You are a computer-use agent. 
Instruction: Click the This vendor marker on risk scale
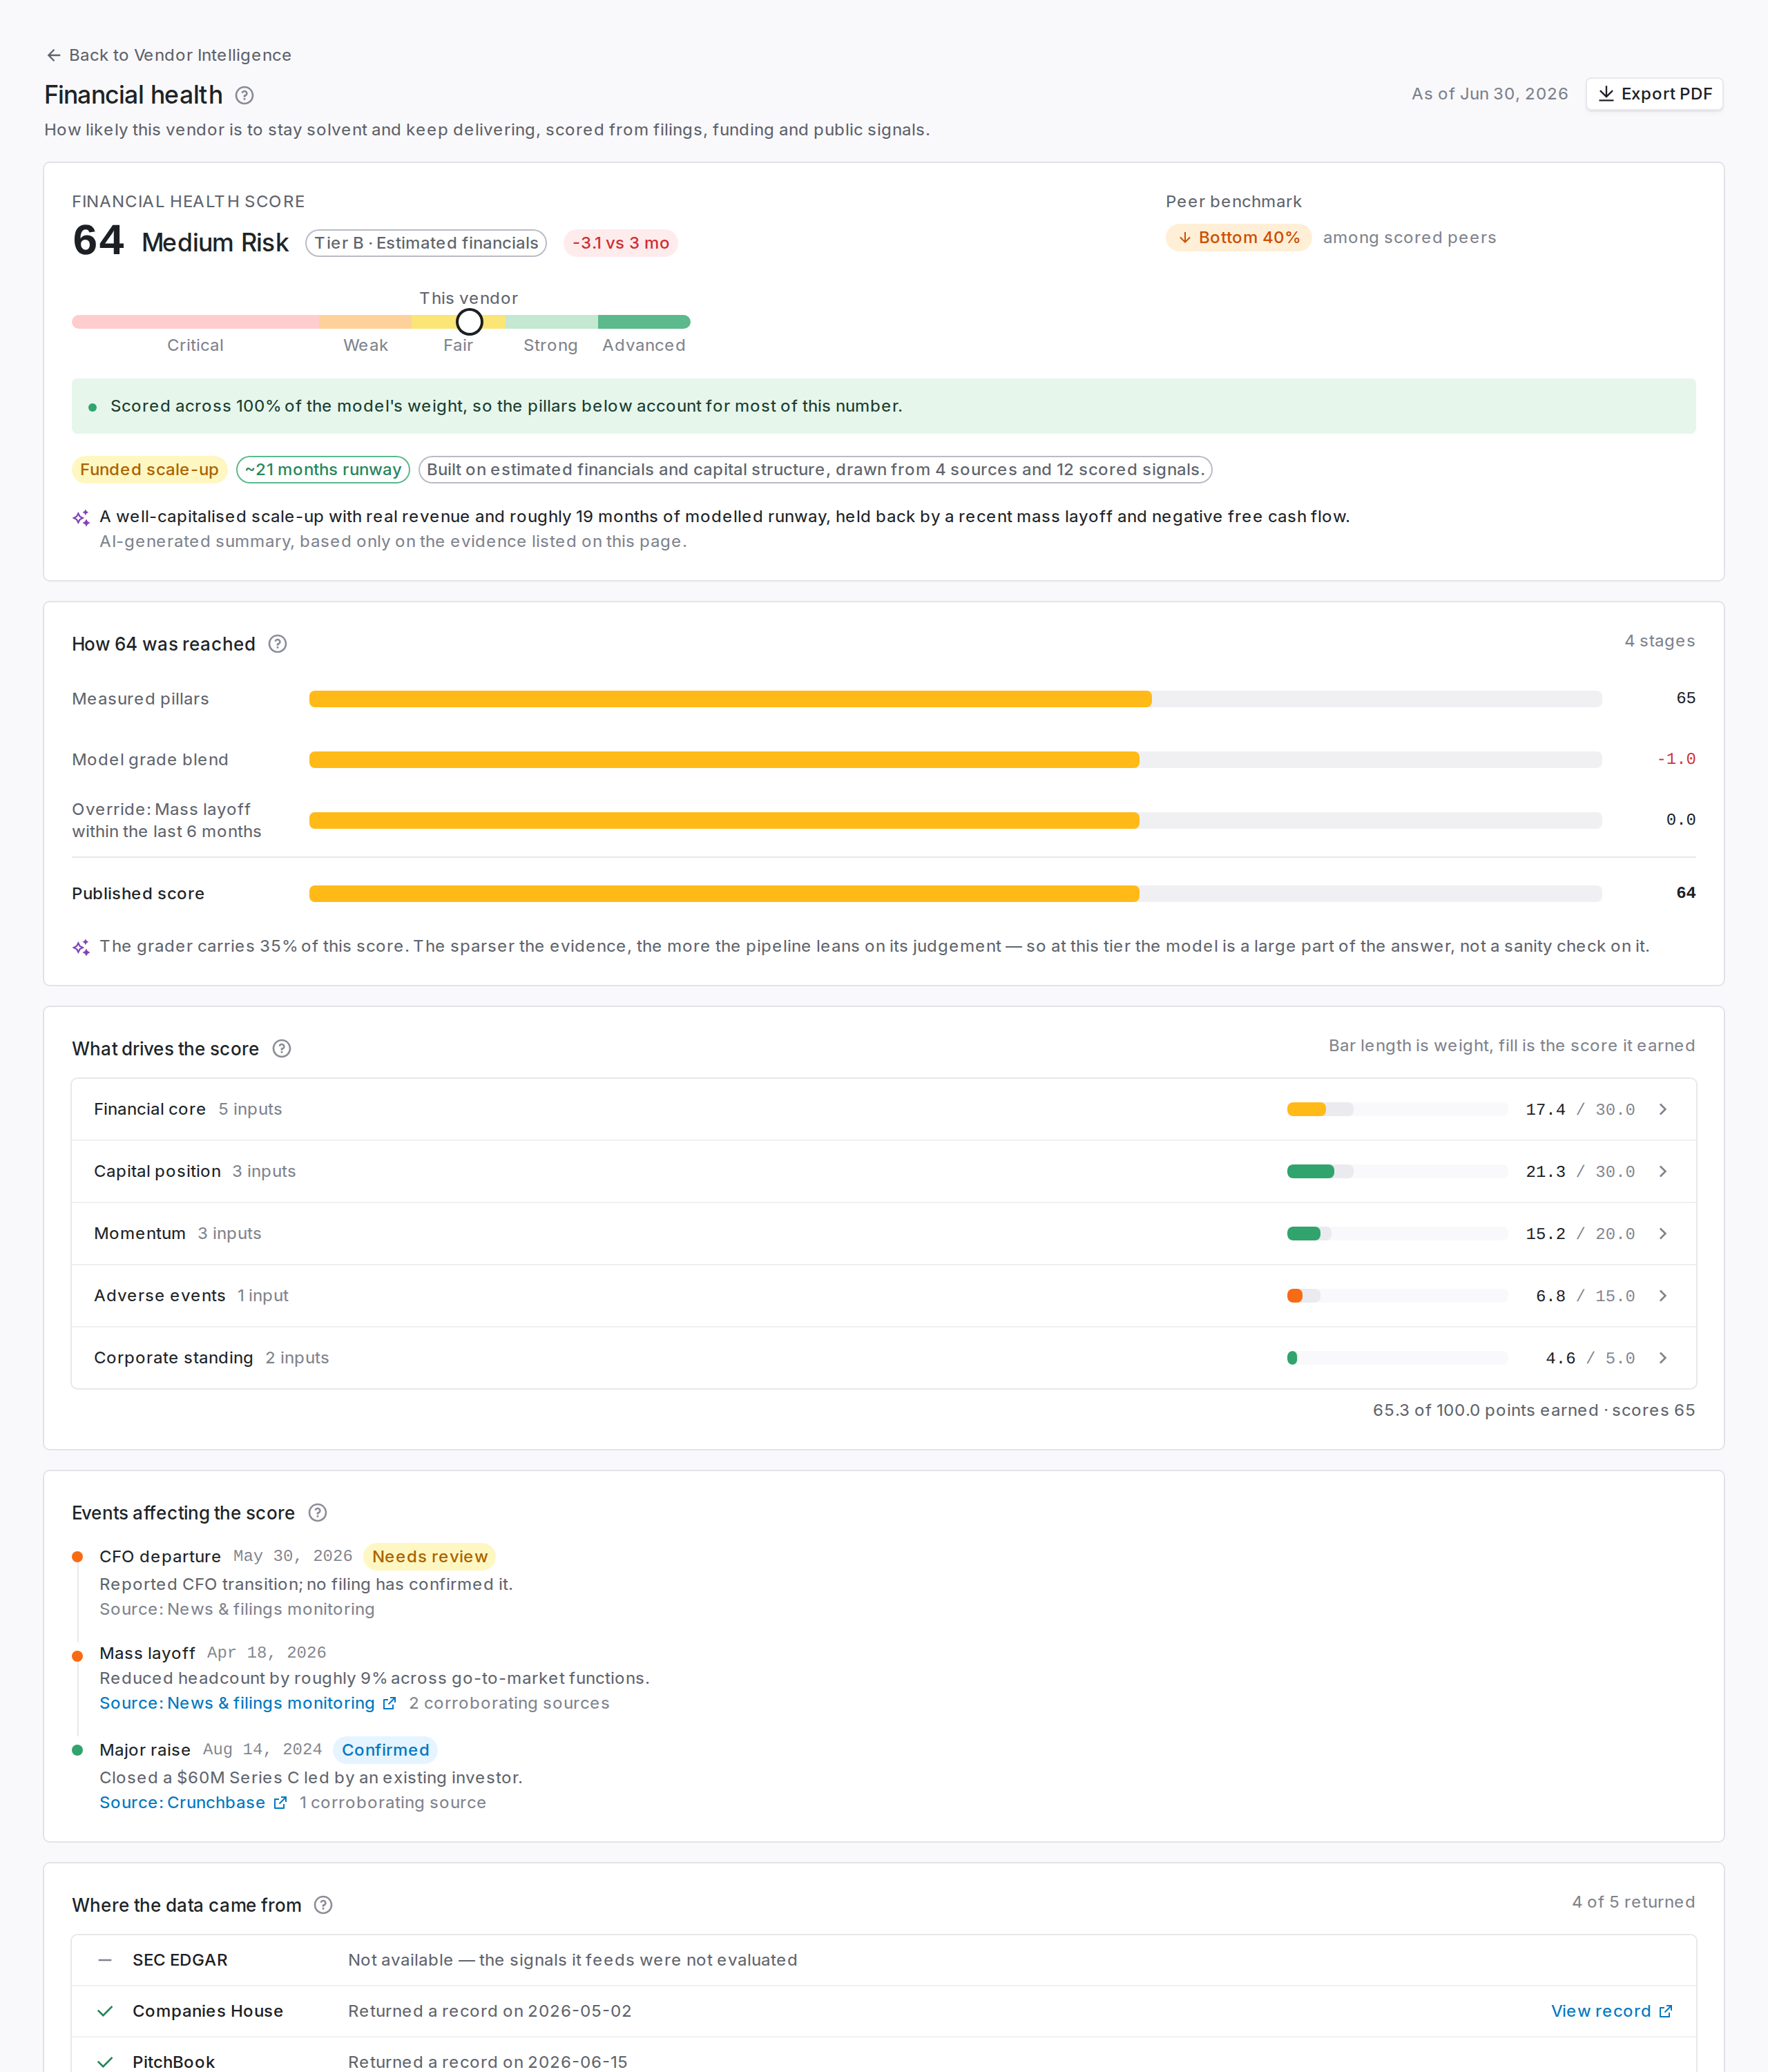pyautogui.click(x=469, y=322)
